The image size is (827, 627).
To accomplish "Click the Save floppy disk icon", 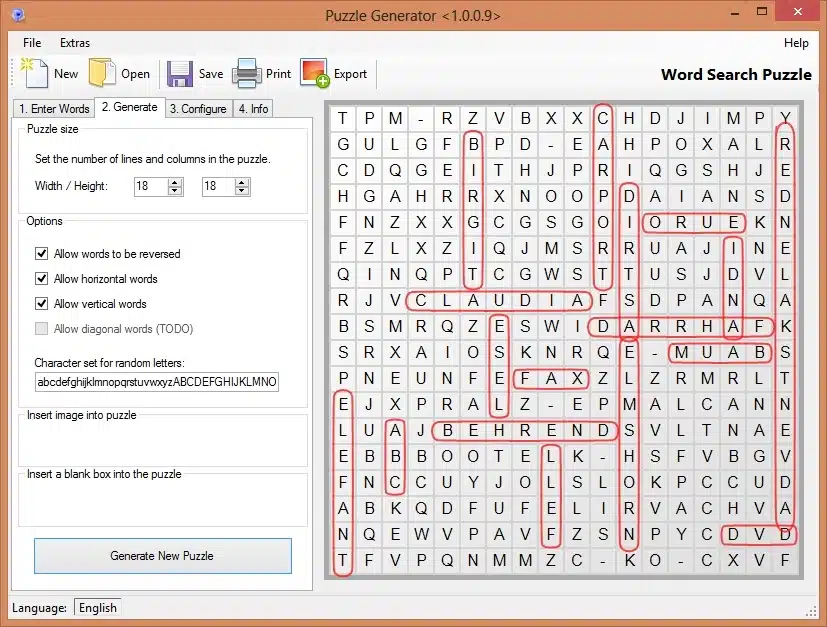I will pyautogui.click(x=180, y=73).
